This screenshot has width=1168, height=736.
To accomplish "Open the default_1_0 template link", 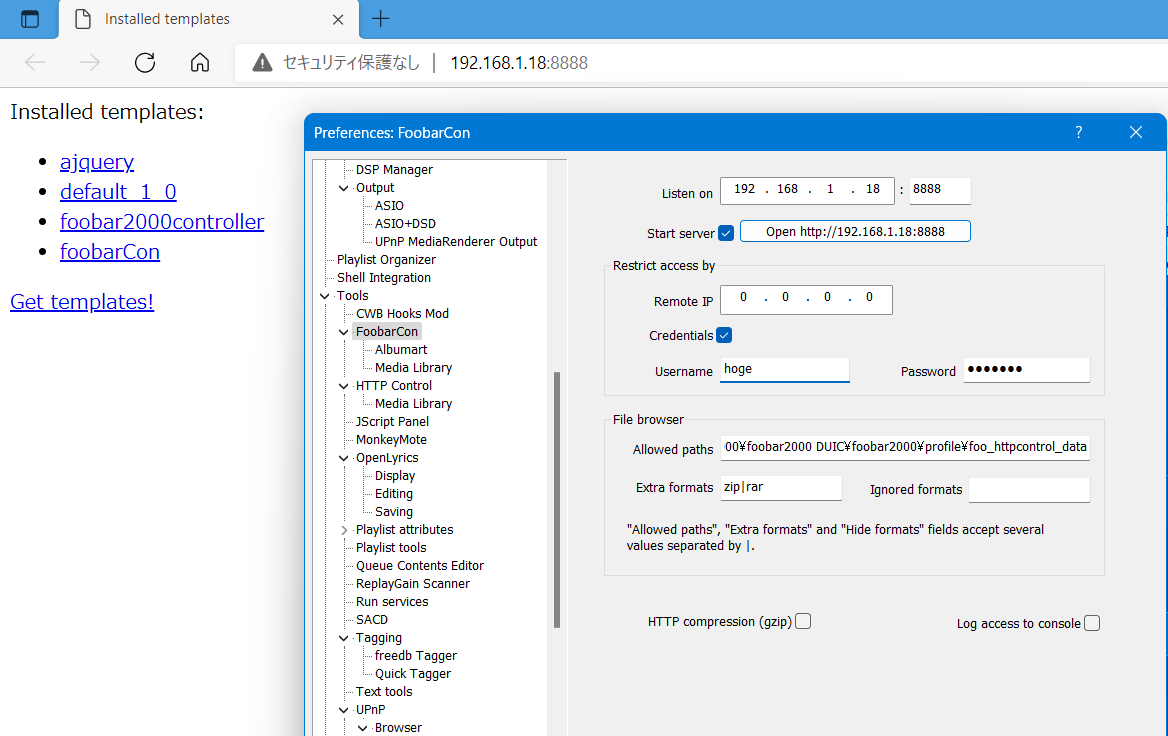I will point(118,191).
